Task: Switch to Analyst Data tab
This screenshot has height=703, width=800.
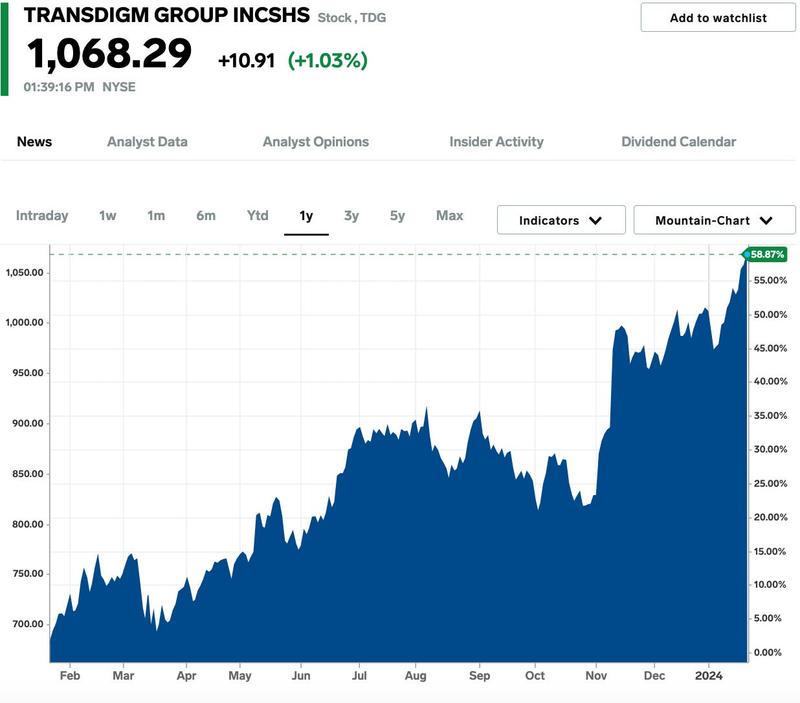Action: pos(147,142)
